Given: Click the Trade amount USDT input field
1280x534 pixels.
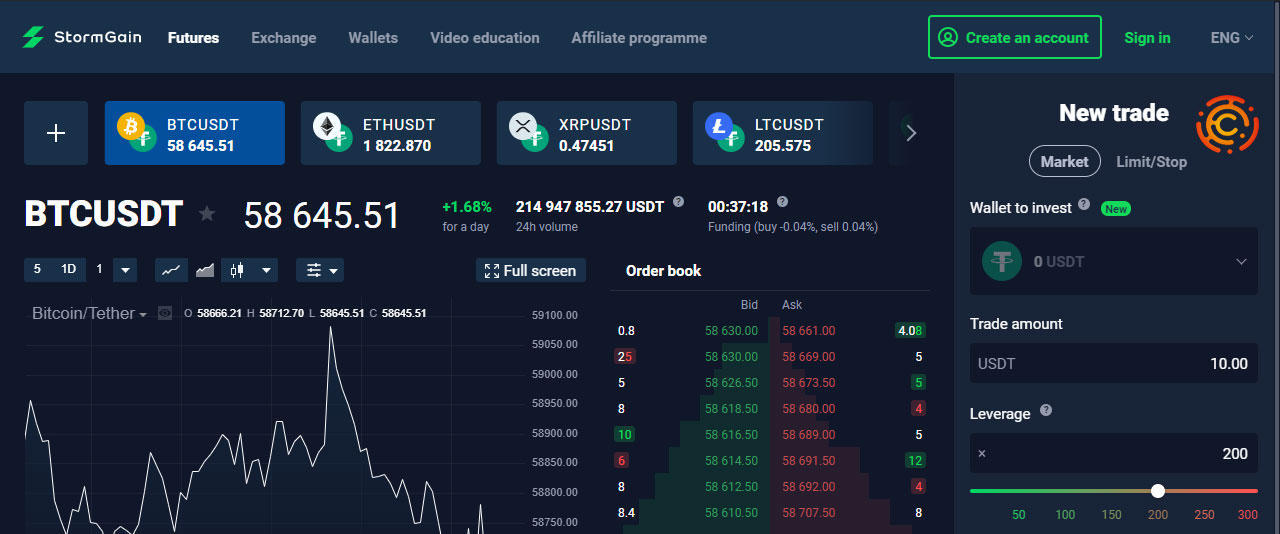Looking at the screenshot, I should tap(1114, 363).
